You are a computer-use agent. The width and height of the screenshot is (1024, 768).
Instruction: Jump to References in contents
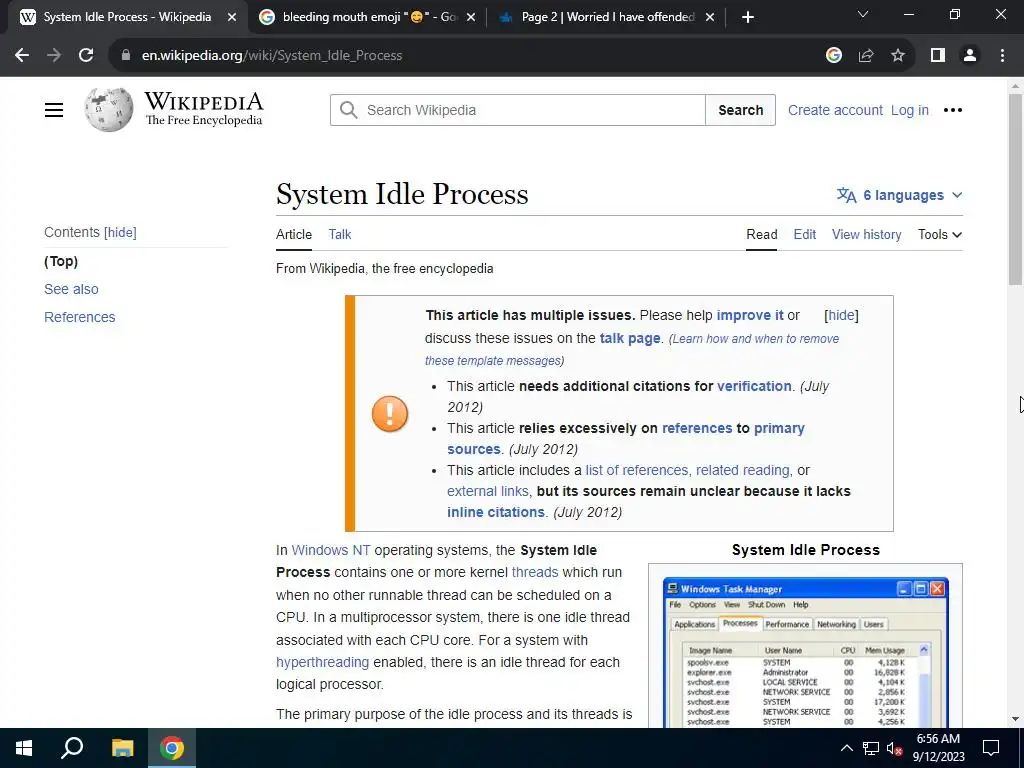[80, 317]
